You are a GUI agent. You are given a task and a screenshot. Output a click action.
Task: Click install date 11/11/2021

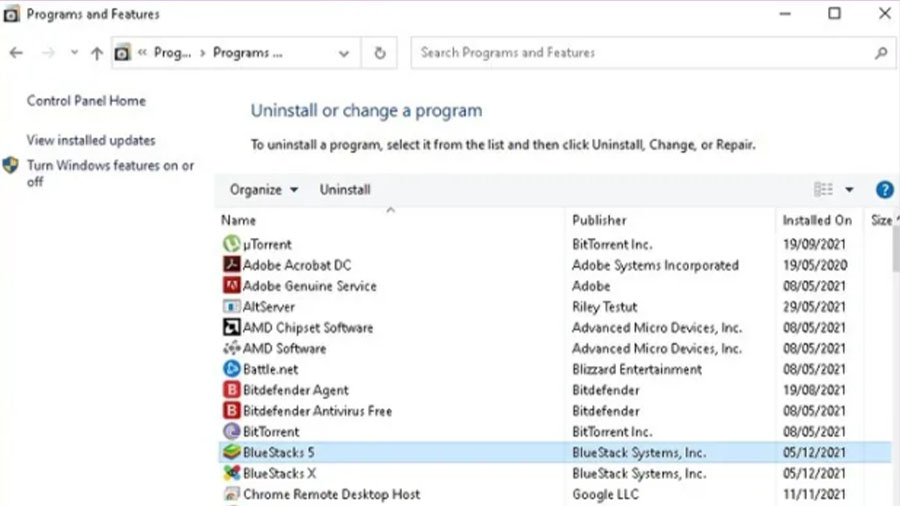coord(814,494)
